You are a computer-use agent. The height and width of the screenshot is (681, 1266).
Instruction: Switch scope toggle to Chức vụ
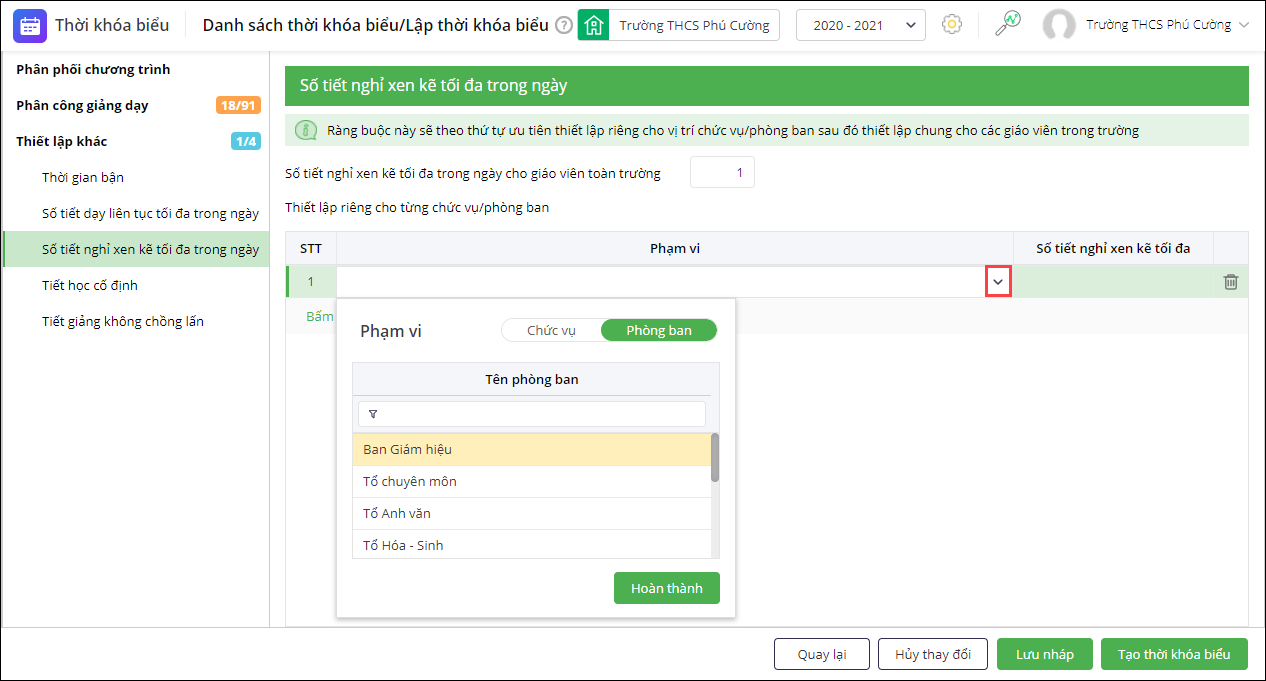tap(551, 330)
